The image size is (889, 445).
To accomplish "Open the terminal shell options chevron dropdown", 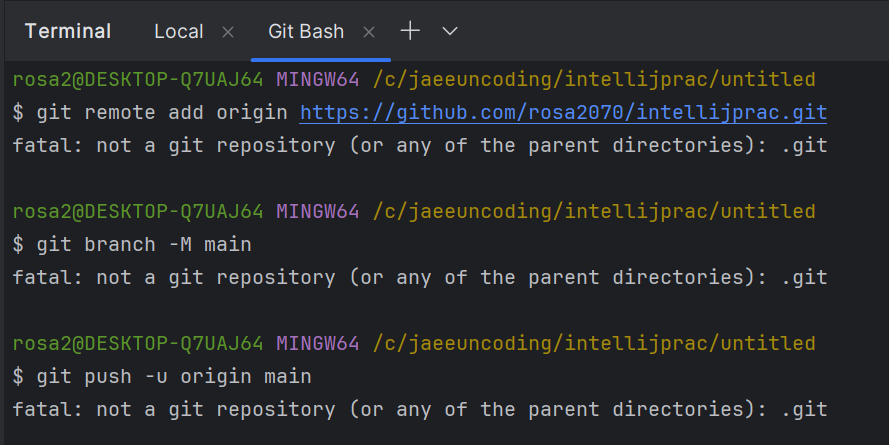I will click(x=450, y=31).
